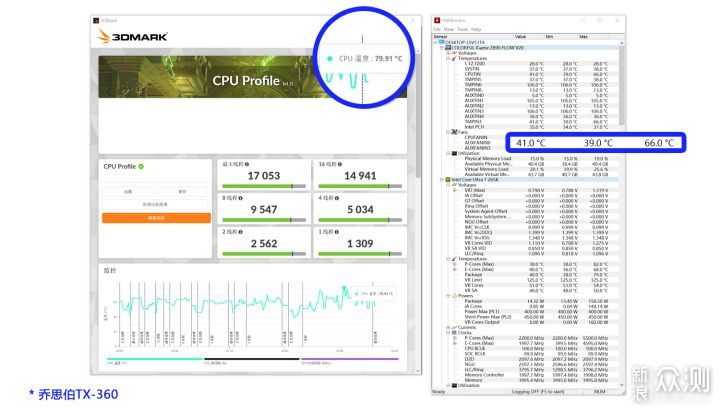
Task: Expand motherboard Voltages node
Action: 448,53
